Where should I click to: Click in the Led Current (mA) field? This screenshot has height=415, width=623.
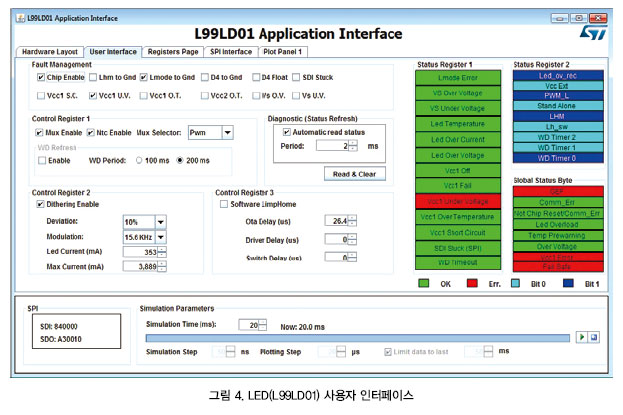(140, 252)
